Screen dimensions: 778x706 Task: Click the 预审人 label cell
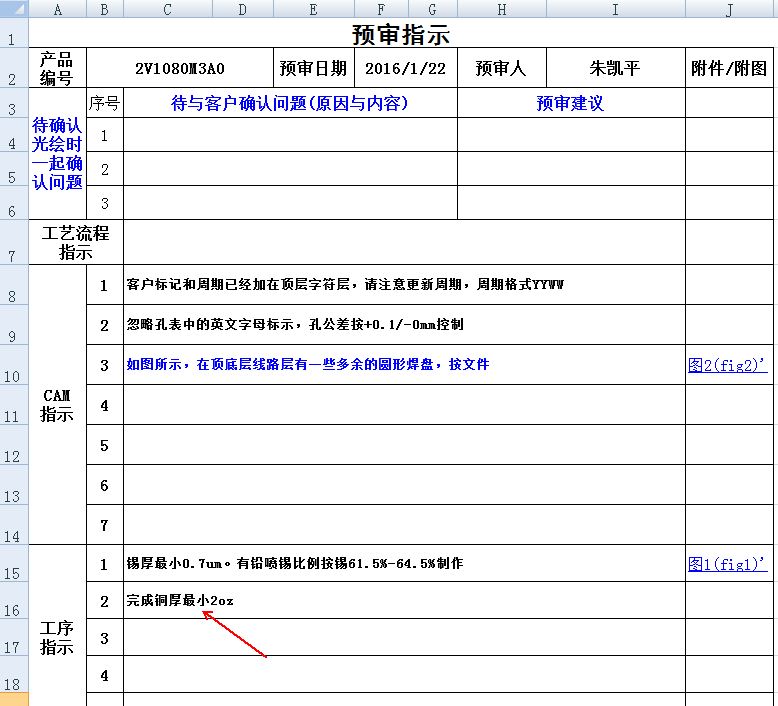[502, 68]
